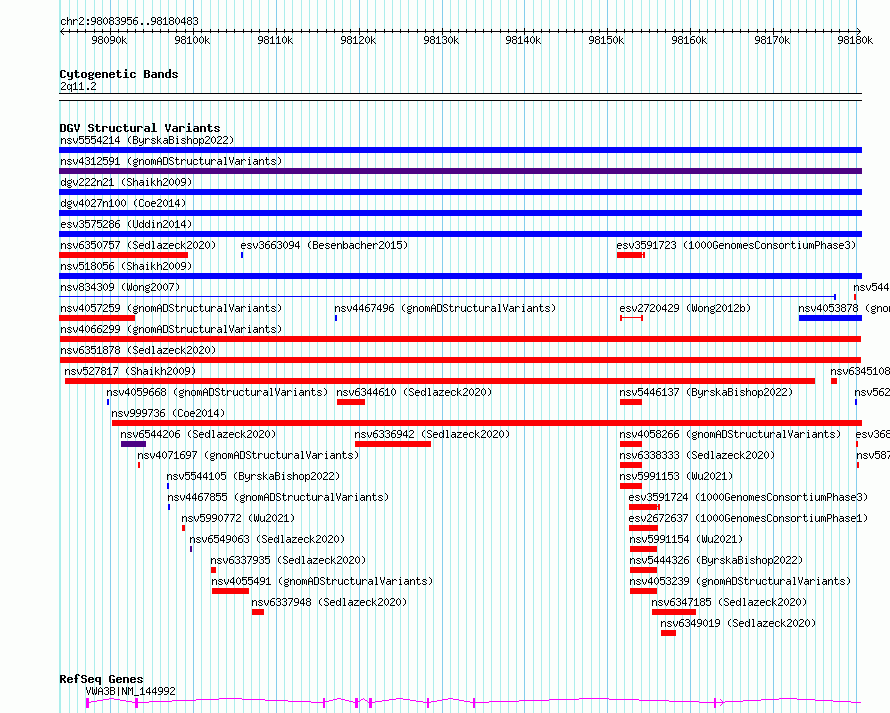Click the nsv999736 (Coe2014) label

tap(168, 413)
